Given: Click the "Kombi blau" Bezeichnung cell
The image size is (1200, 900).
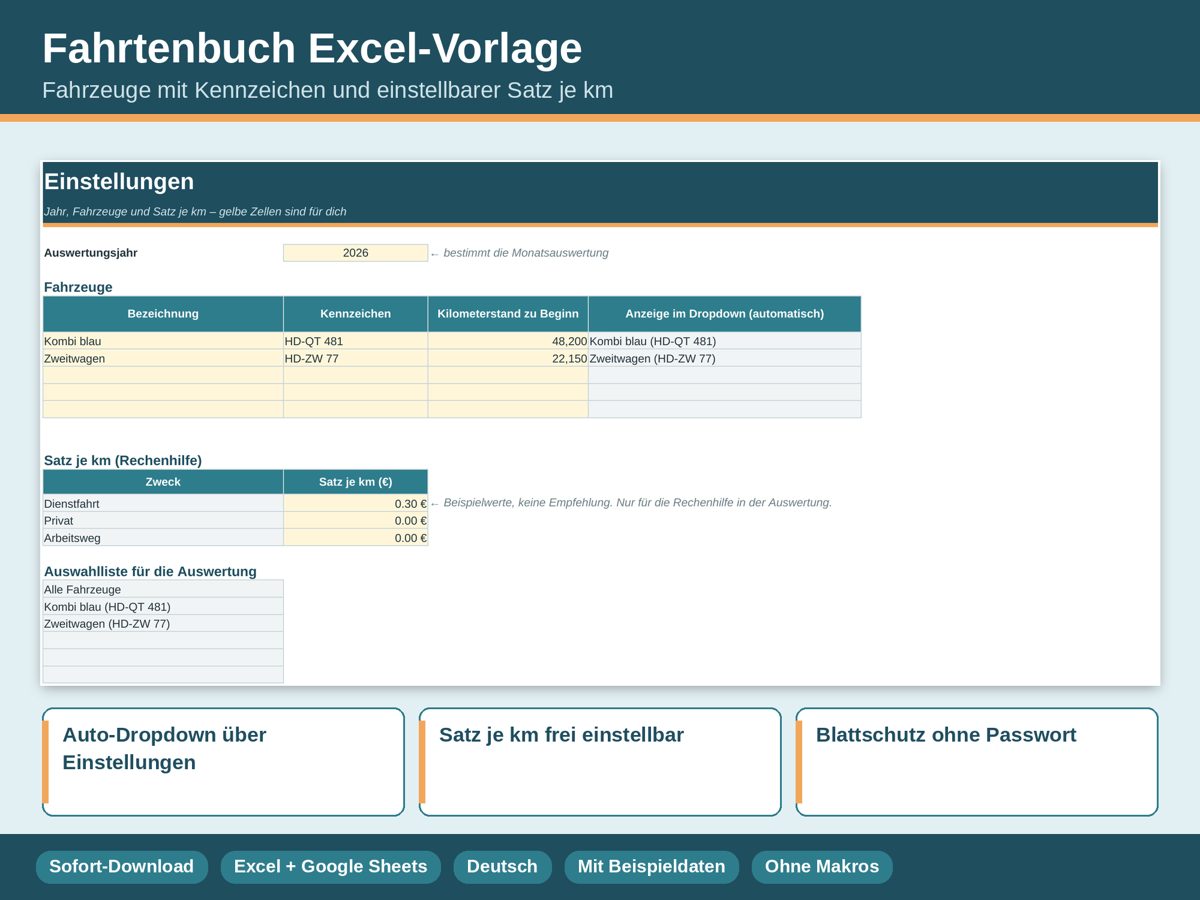Looking at the screenshot, I should pos(163,341).
